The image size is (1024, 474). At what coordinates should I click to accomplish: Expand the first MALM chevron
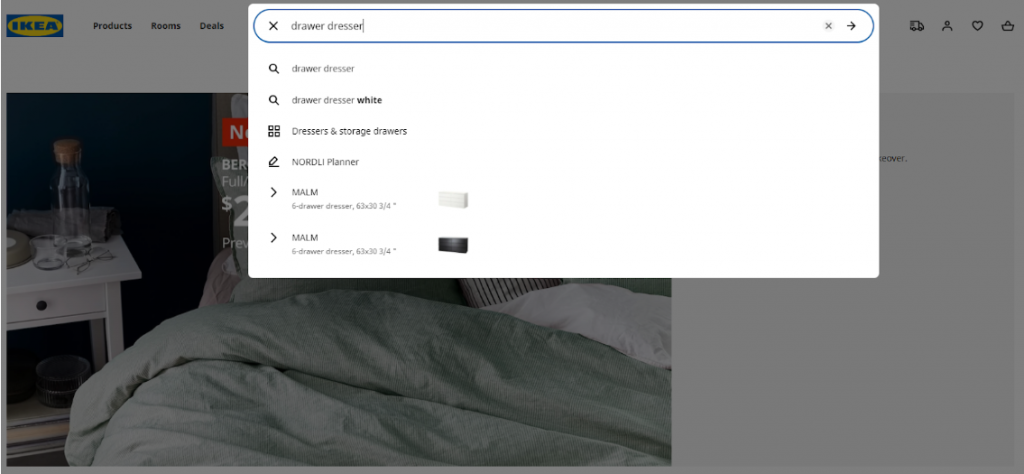tap(273, 192)
